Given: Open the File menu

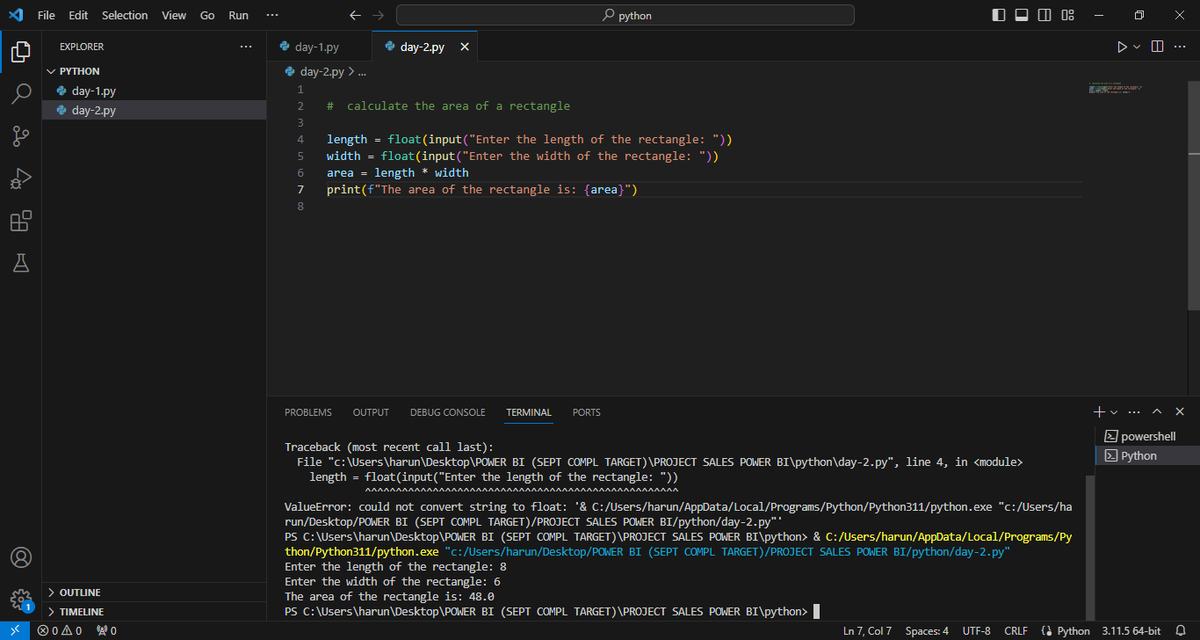Looking at the screenshot, I should 46,15.
